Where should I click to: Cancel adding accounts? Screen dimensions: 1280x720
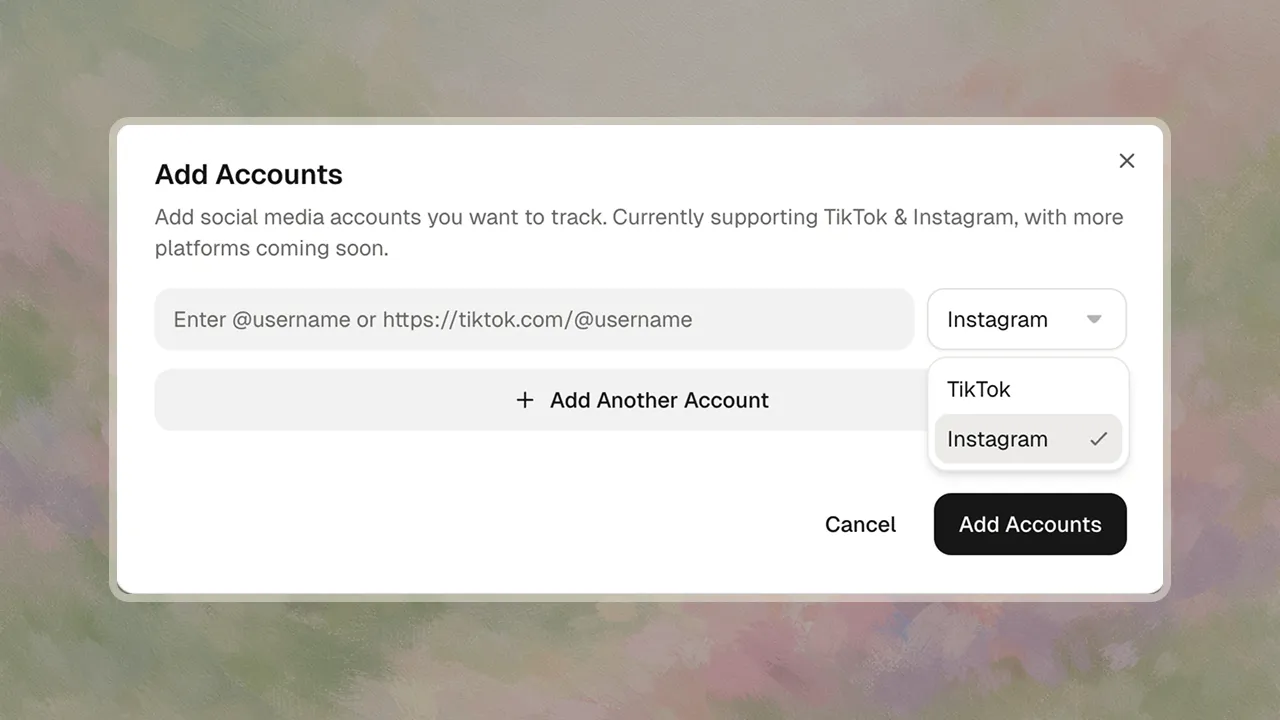coord(860,524)
